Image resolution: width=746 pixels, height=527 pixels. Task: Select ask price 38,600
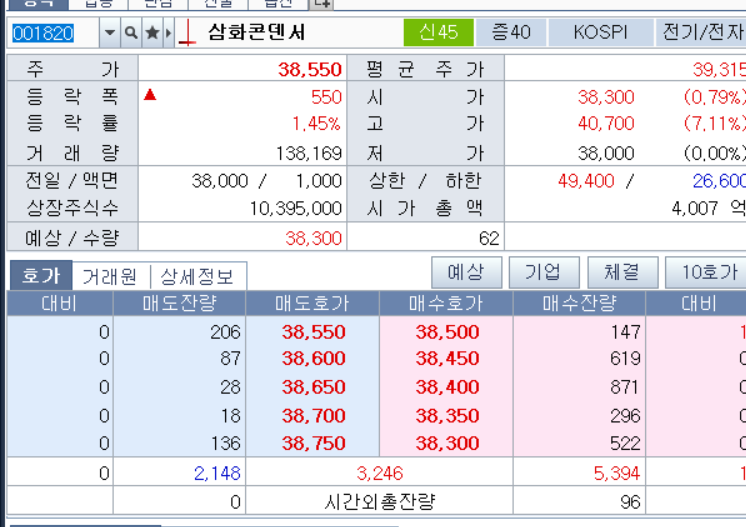pyautogui.click(x=314, y=359)
